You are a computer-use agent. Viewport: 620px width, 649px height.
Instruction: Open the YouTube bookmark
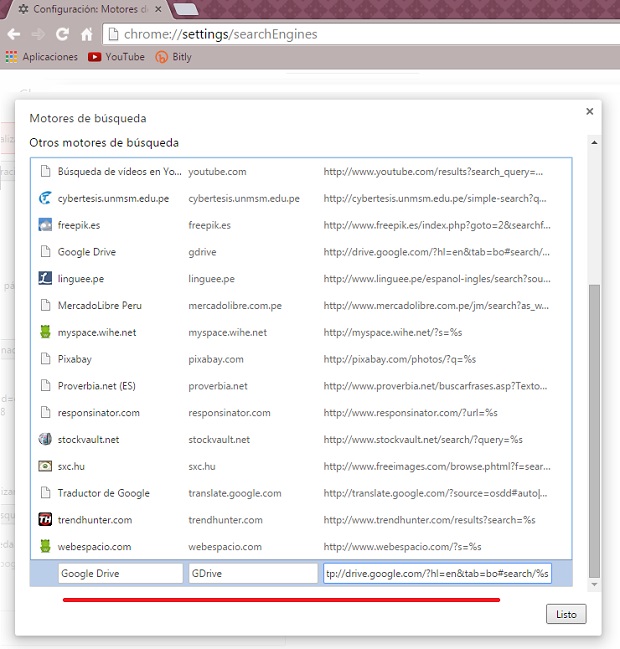(116, 57)
